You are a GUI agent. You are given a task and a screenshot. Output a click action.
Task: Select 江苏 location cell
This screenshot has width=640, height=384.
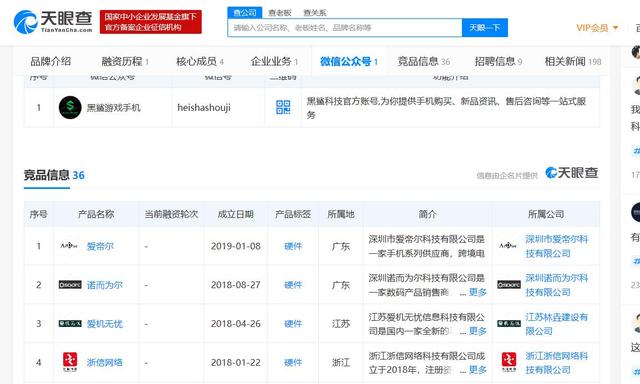point(341,324)
